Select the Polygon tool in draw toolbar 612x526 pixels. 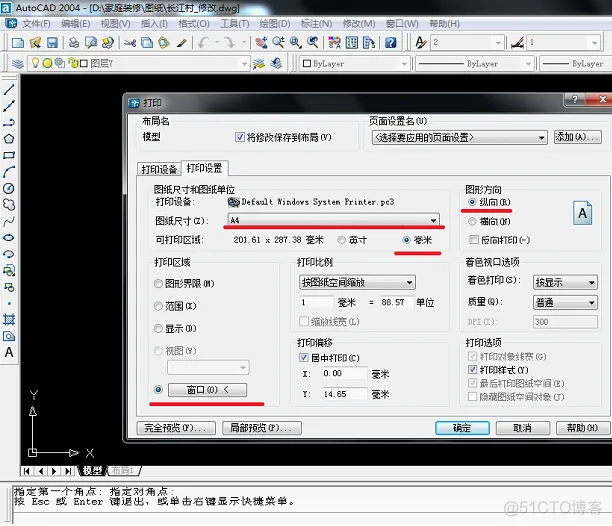(x=9, y=139)
